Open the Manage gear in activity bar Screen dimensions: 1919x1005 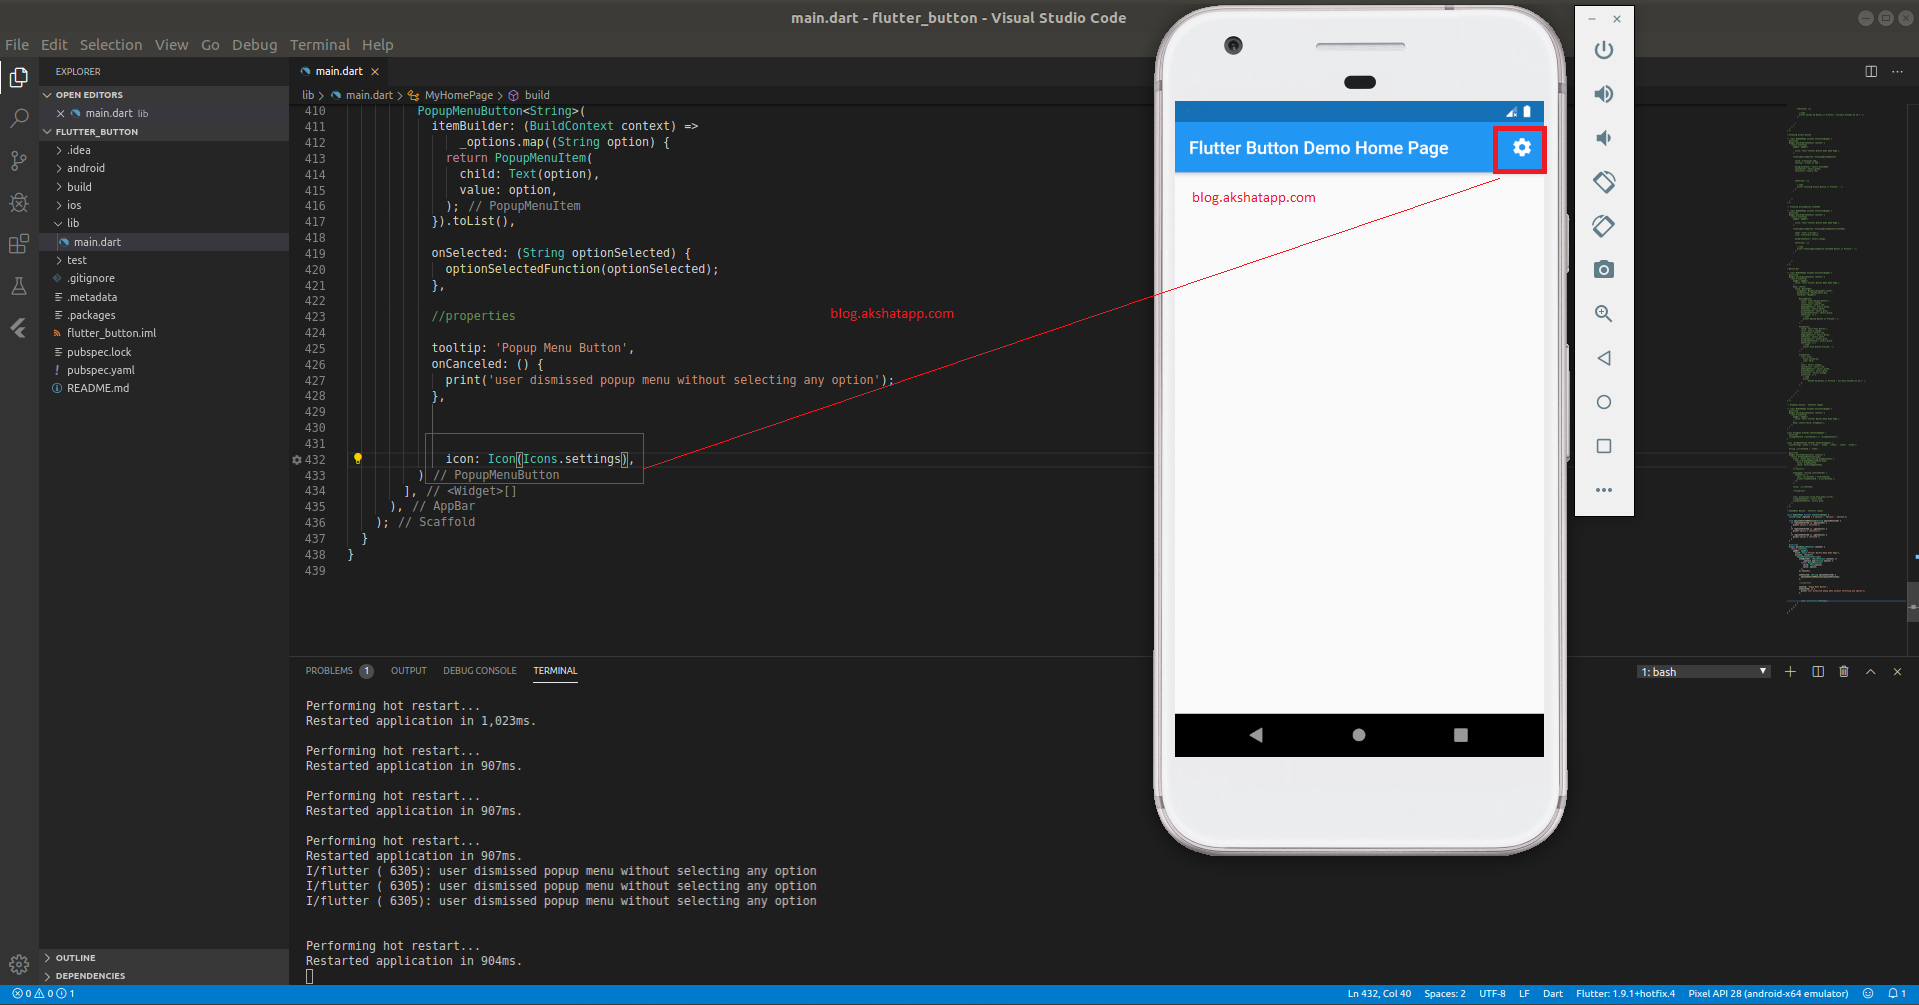(19, 965)
